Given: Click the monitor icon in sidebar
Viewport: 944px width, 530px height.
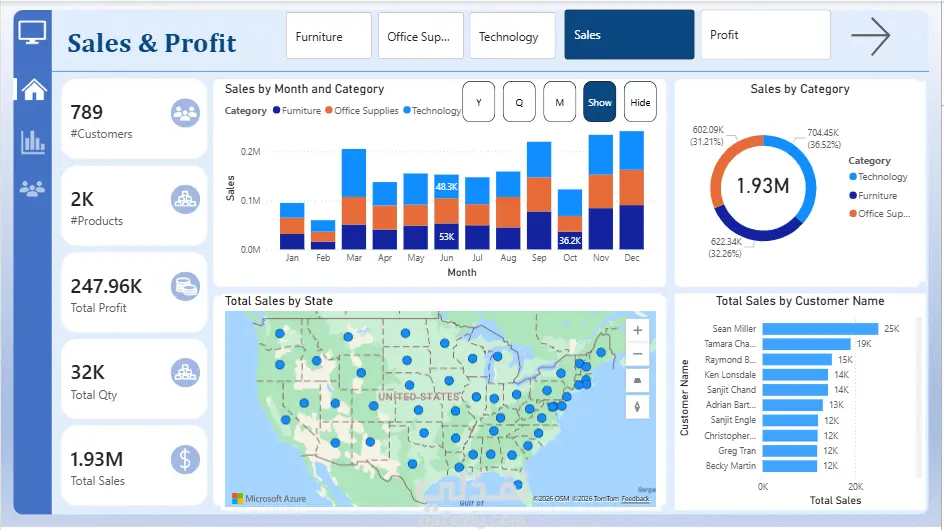Looking at the screenshot, I should click(x=33, y=31).
